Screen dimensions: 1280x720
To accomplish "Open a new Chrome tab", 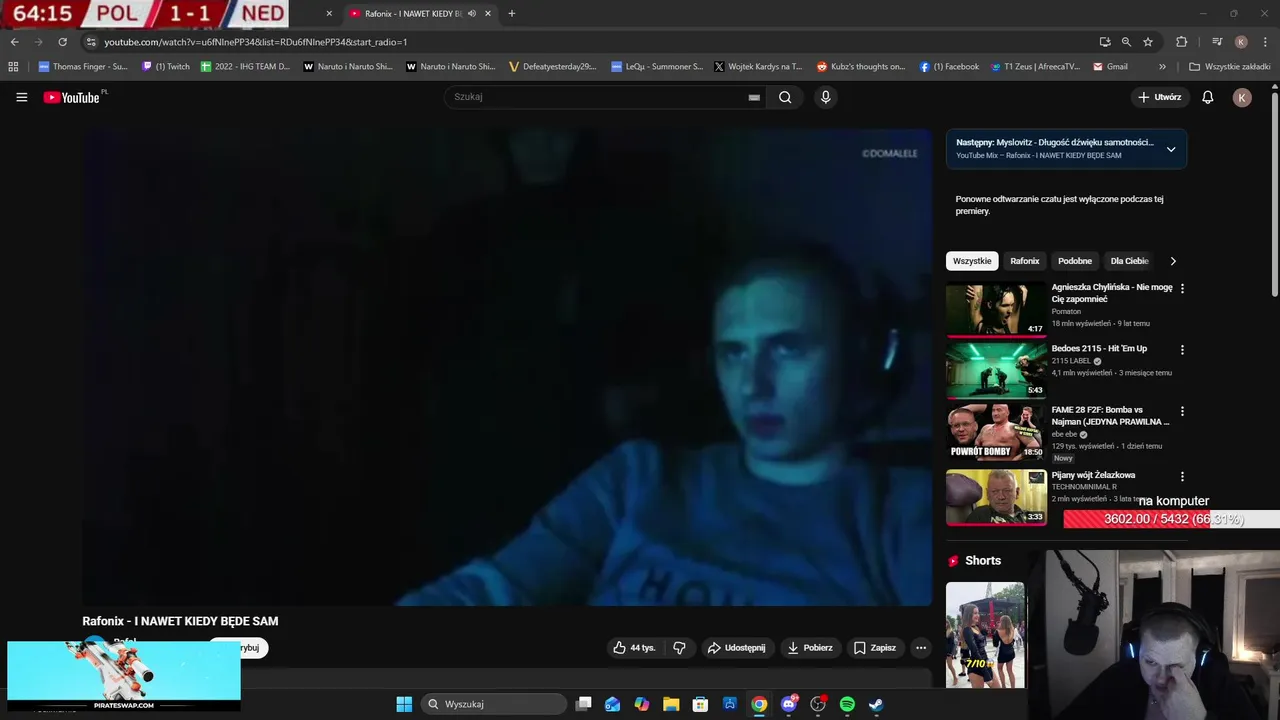I will click(x=512, y=14).
